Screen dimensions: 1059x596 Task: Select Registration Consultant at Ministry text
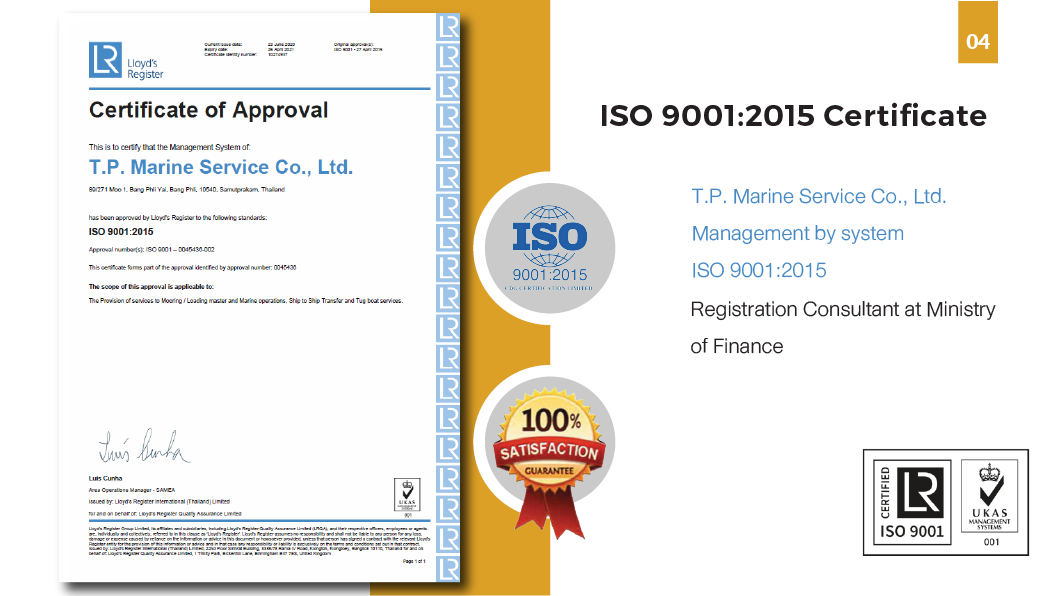(842, 309)
